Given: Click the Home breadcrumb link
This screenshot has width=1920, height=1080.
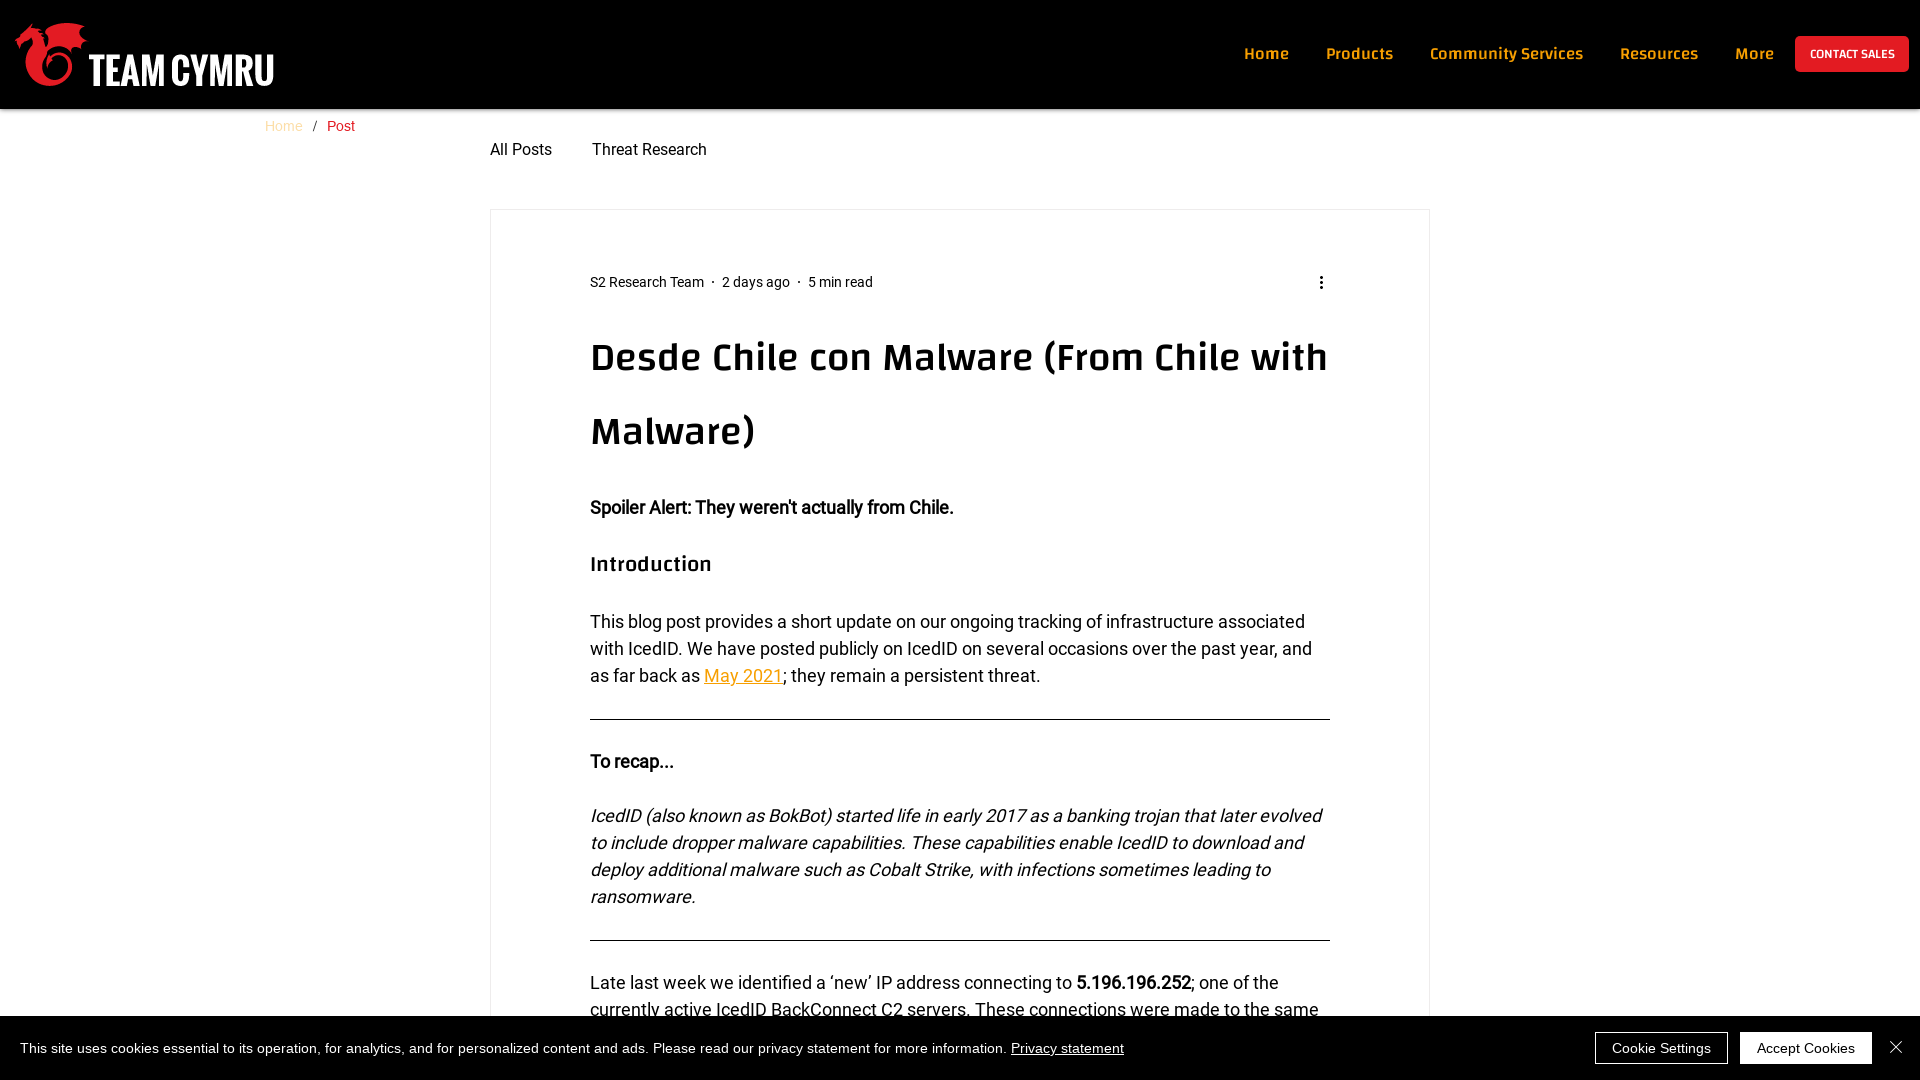Looking at the screenshot, I should [284, 125].
